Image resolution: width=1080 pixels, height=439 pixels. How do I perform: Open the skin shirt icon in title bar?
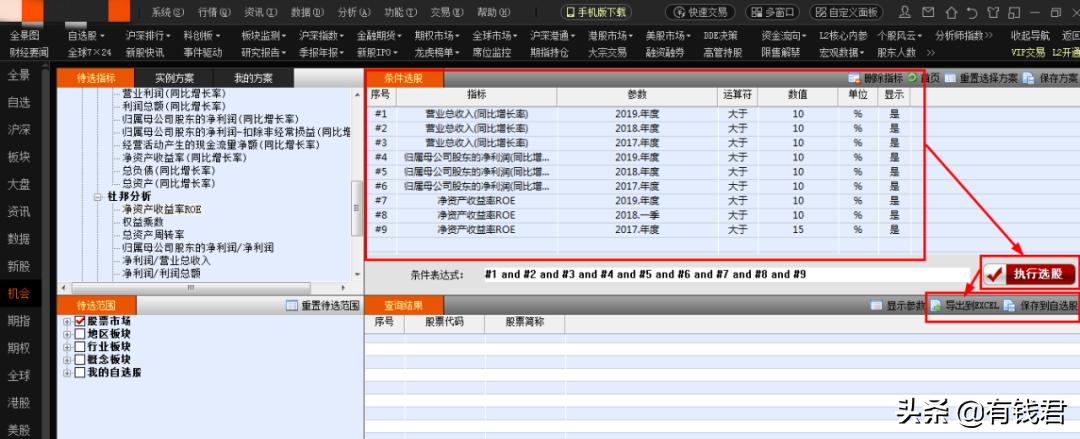993,12
